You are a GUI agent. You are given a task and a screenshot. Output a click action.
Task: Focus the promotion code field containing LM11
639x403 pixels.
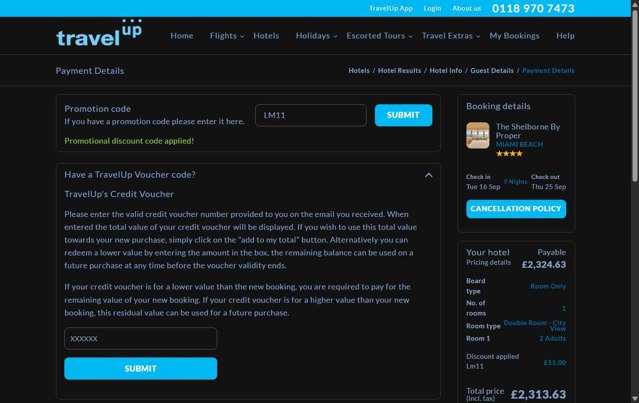tap(311, 115)
